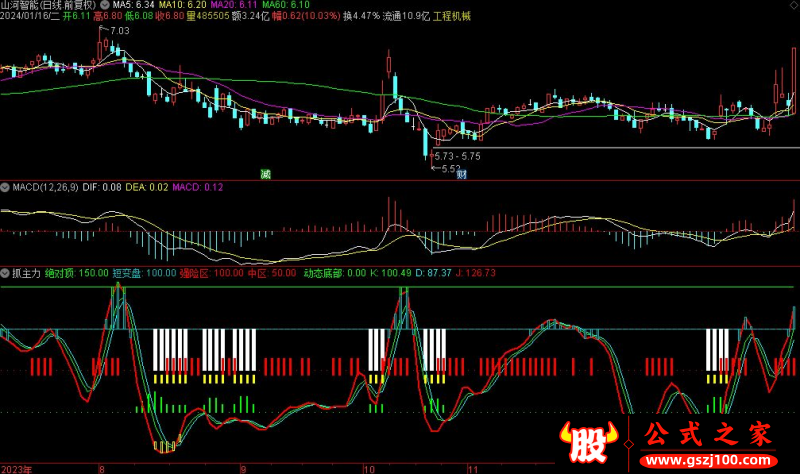The width and height of the screenshot is (800, 474).
Task: Click the change 幅0.62(10.03%) value
Action: coord(306,16)
